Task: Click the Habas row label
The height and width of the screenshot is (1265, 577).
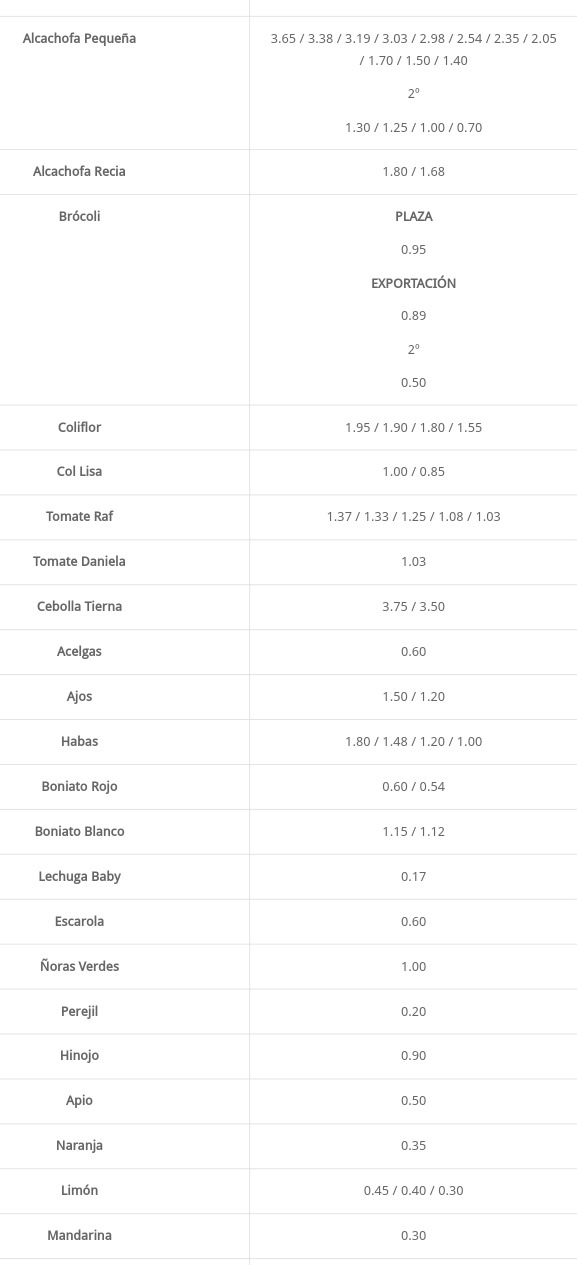Action: [x=79, y=741]
